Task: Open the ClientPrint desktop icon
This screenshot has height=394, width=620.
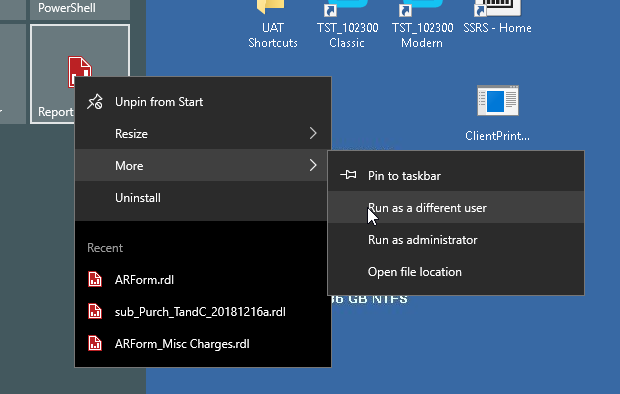Action: [x=497, y=113]
